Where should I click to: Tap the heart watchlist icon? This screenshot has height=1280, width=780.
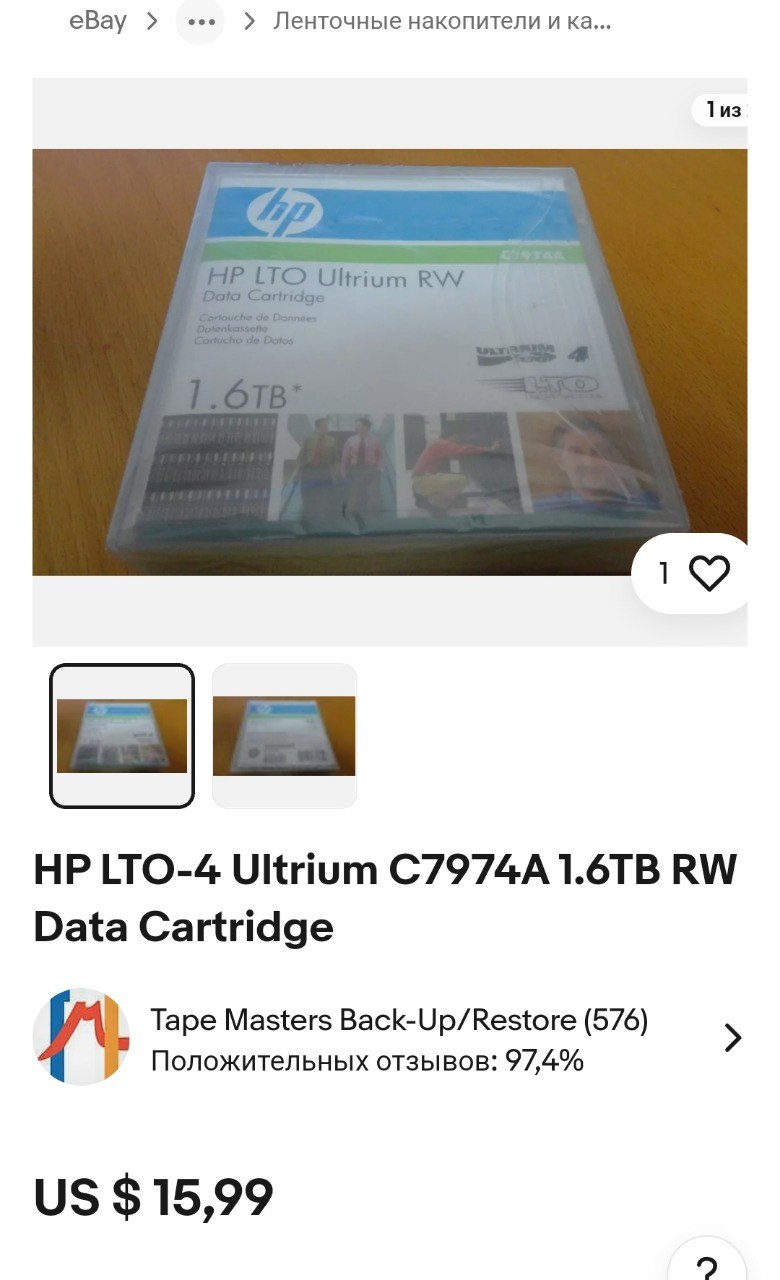coord(710,574)
